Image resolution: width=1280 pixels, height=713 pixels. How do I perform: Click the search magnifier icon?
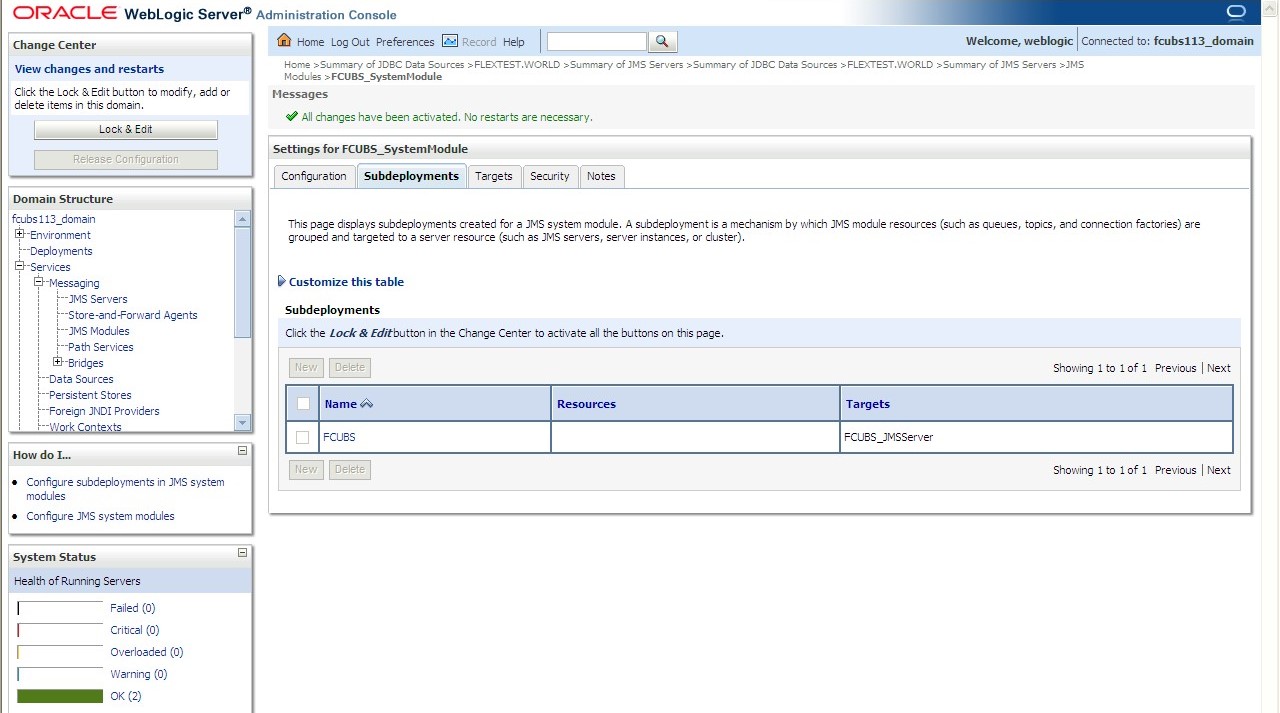(662, 42)
